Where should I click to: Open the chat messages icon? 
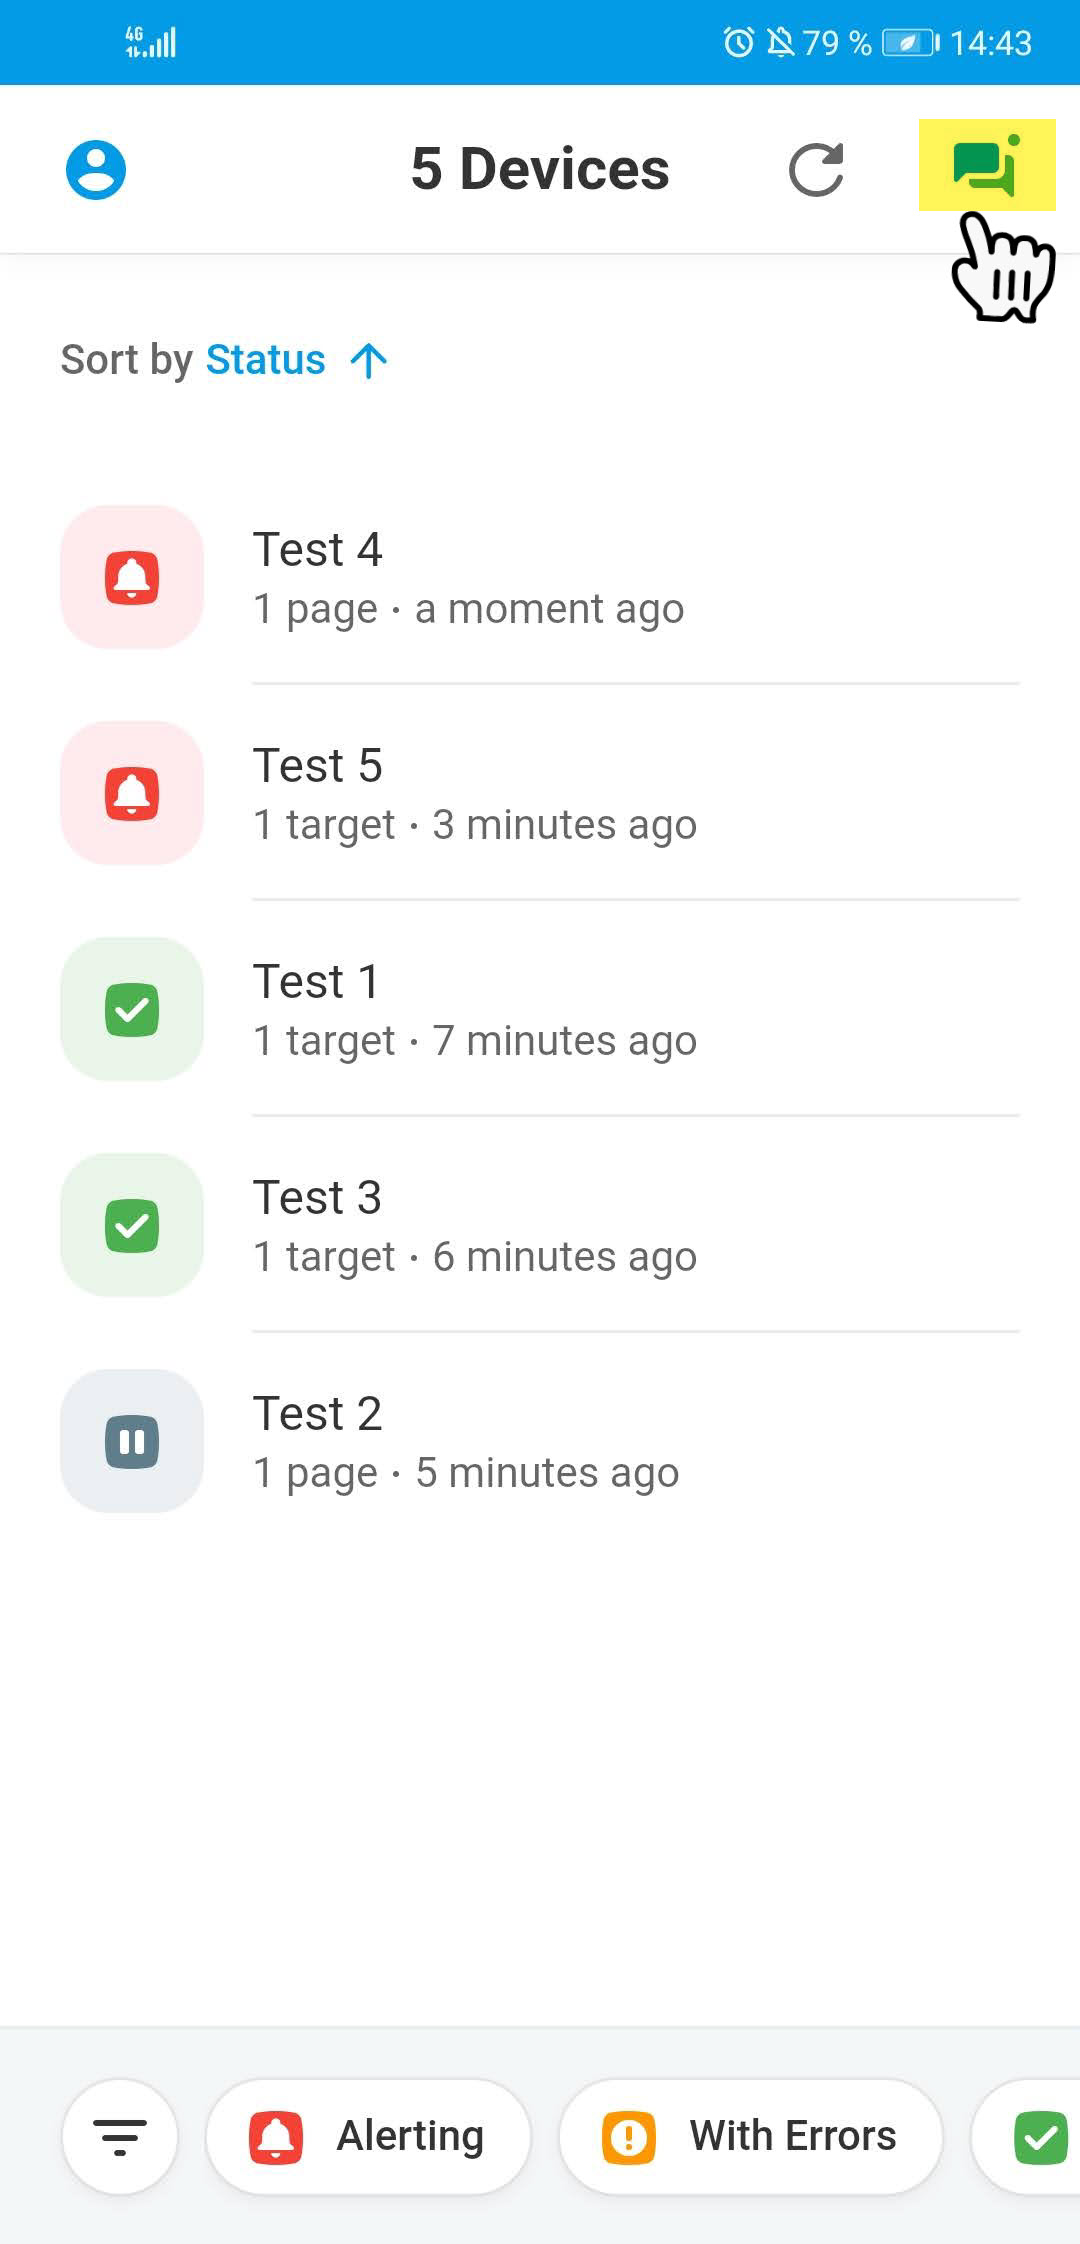986,166
